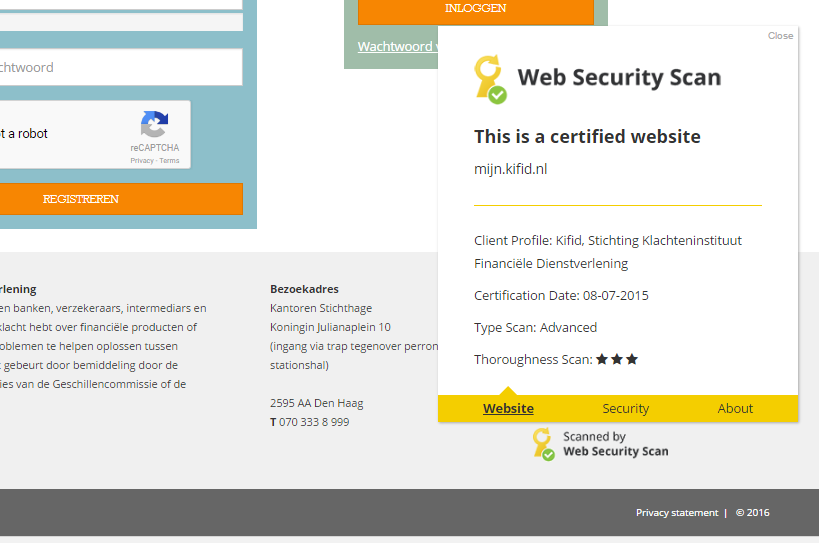The height and width of the screenshot is (543, 819).
Task: Switch to the Website tab
Action: coord(508,408)
